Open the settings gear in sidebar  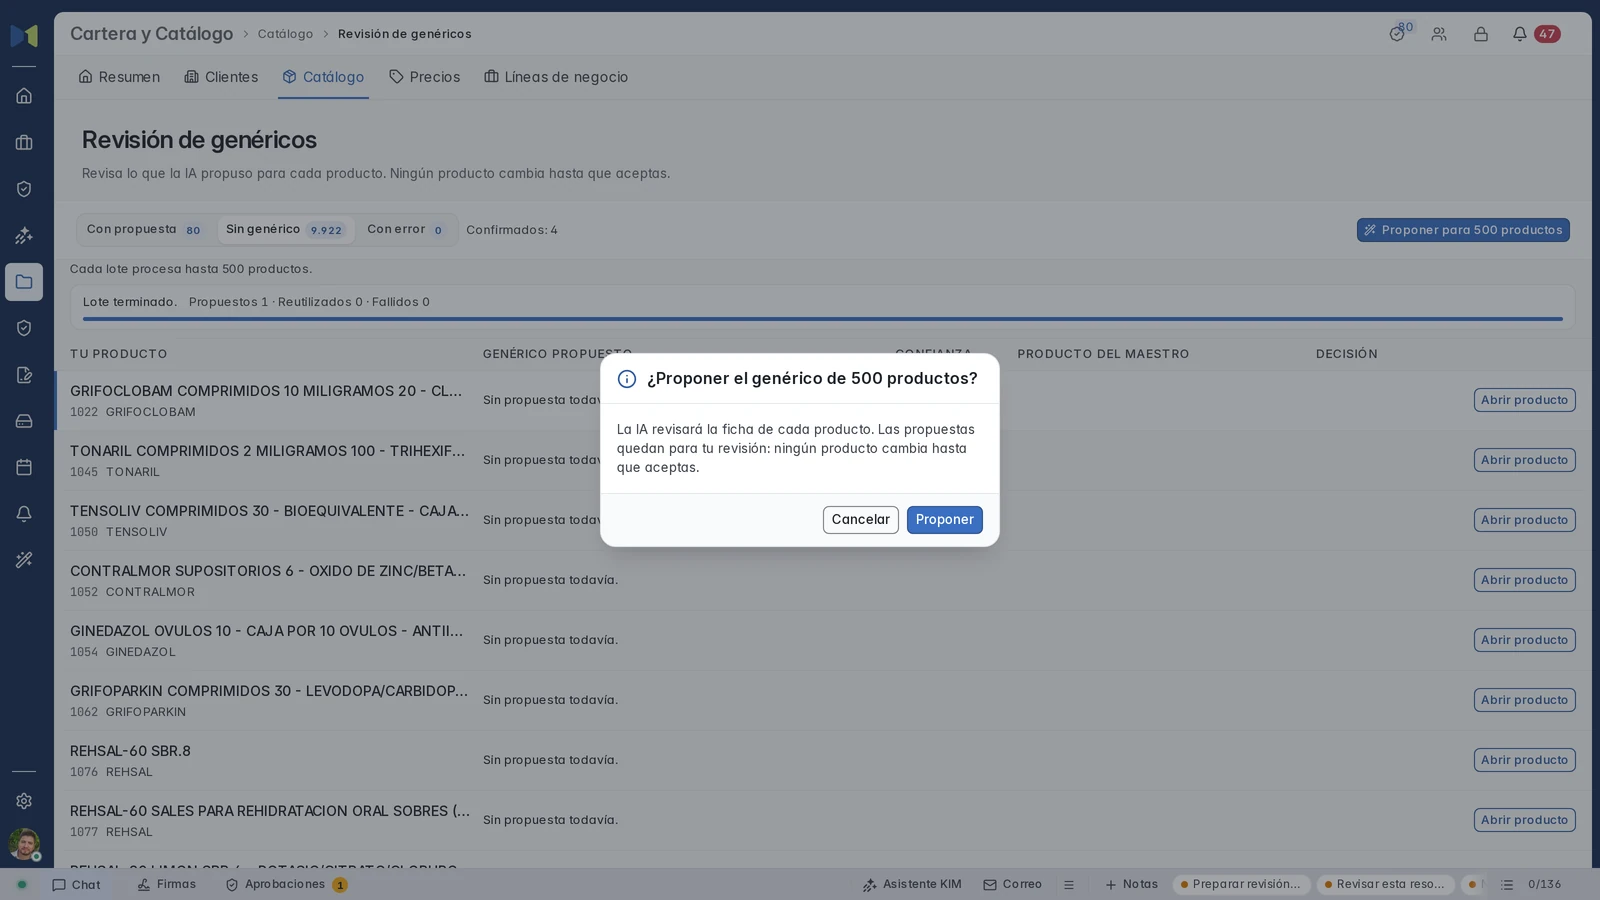[24, 801]
